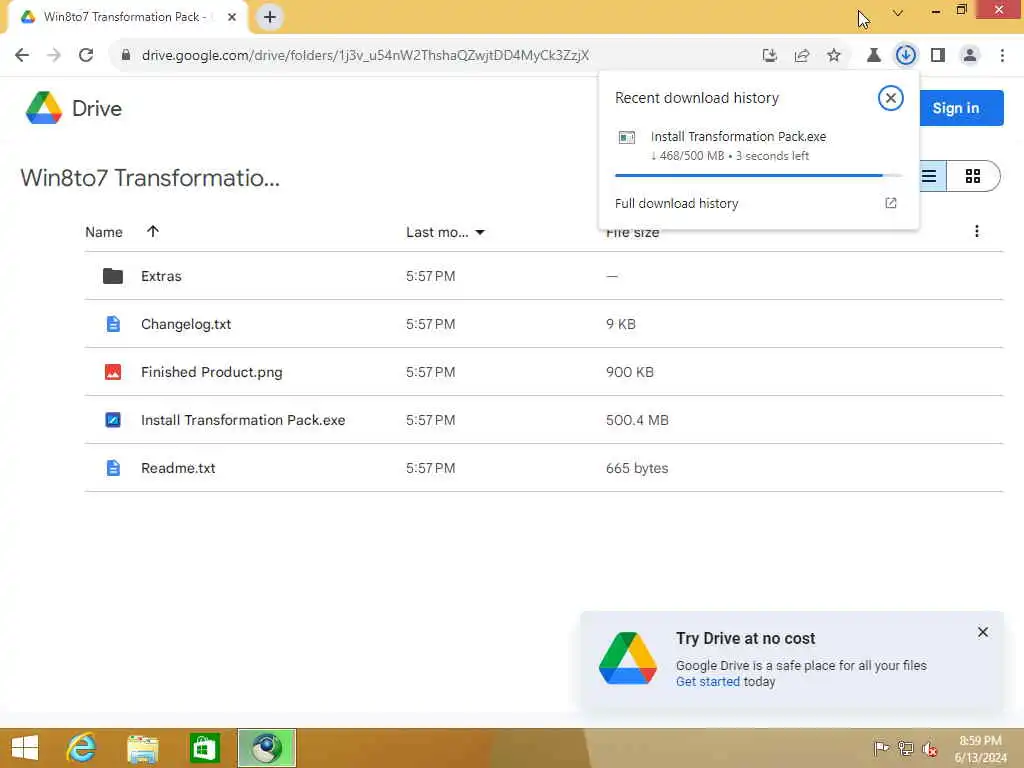Open a new browser tab
This screenshot has width=1024, height=768.
coord(270,17)
